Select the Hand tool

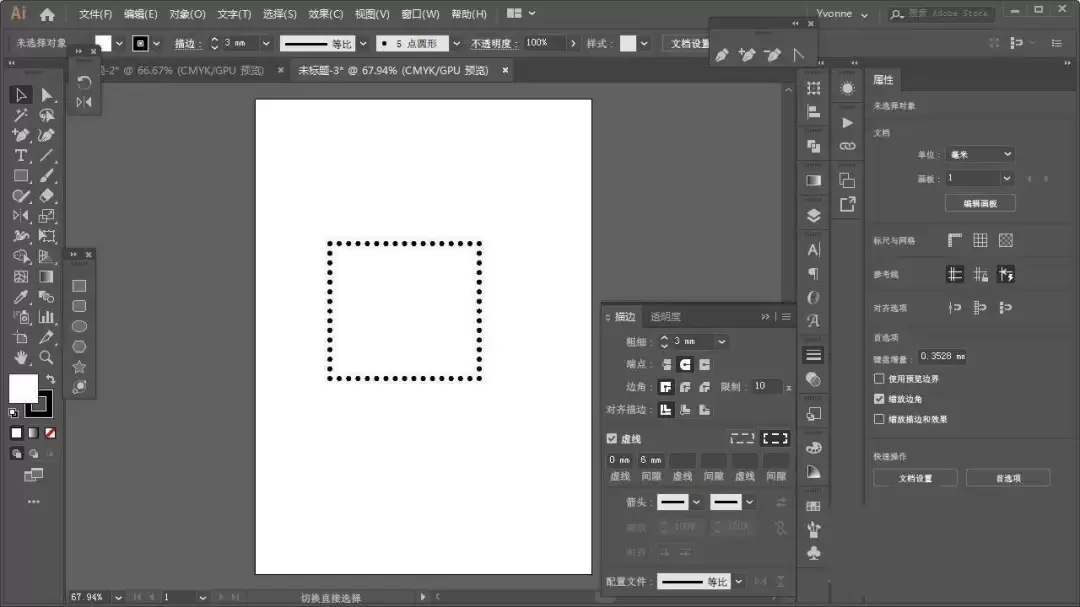coord(21,358)
